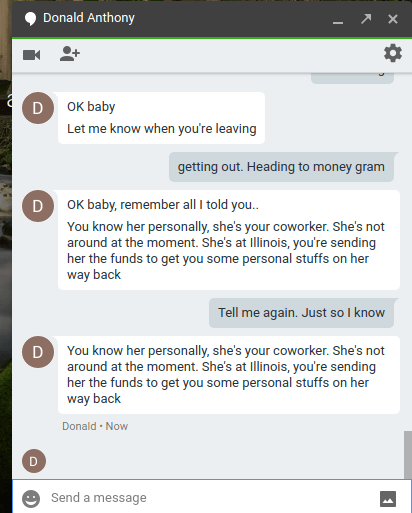412x513 pixels.
Task: Add people to the conversation
Action: (70, 54)
